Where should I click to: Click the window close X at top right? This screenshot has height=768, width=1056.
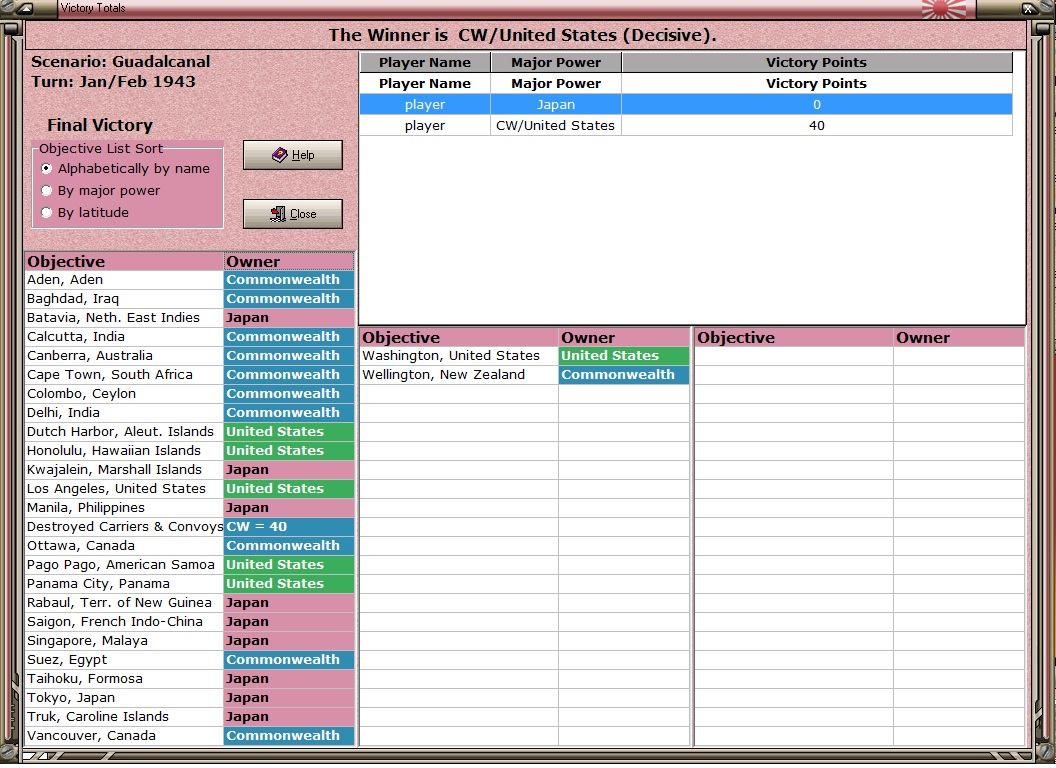[x=1028, y=9]
